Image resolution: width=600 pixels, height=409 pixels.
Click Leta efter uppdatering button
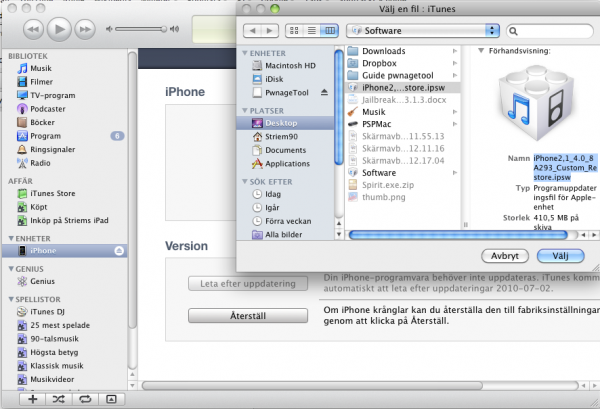point(248,284)
